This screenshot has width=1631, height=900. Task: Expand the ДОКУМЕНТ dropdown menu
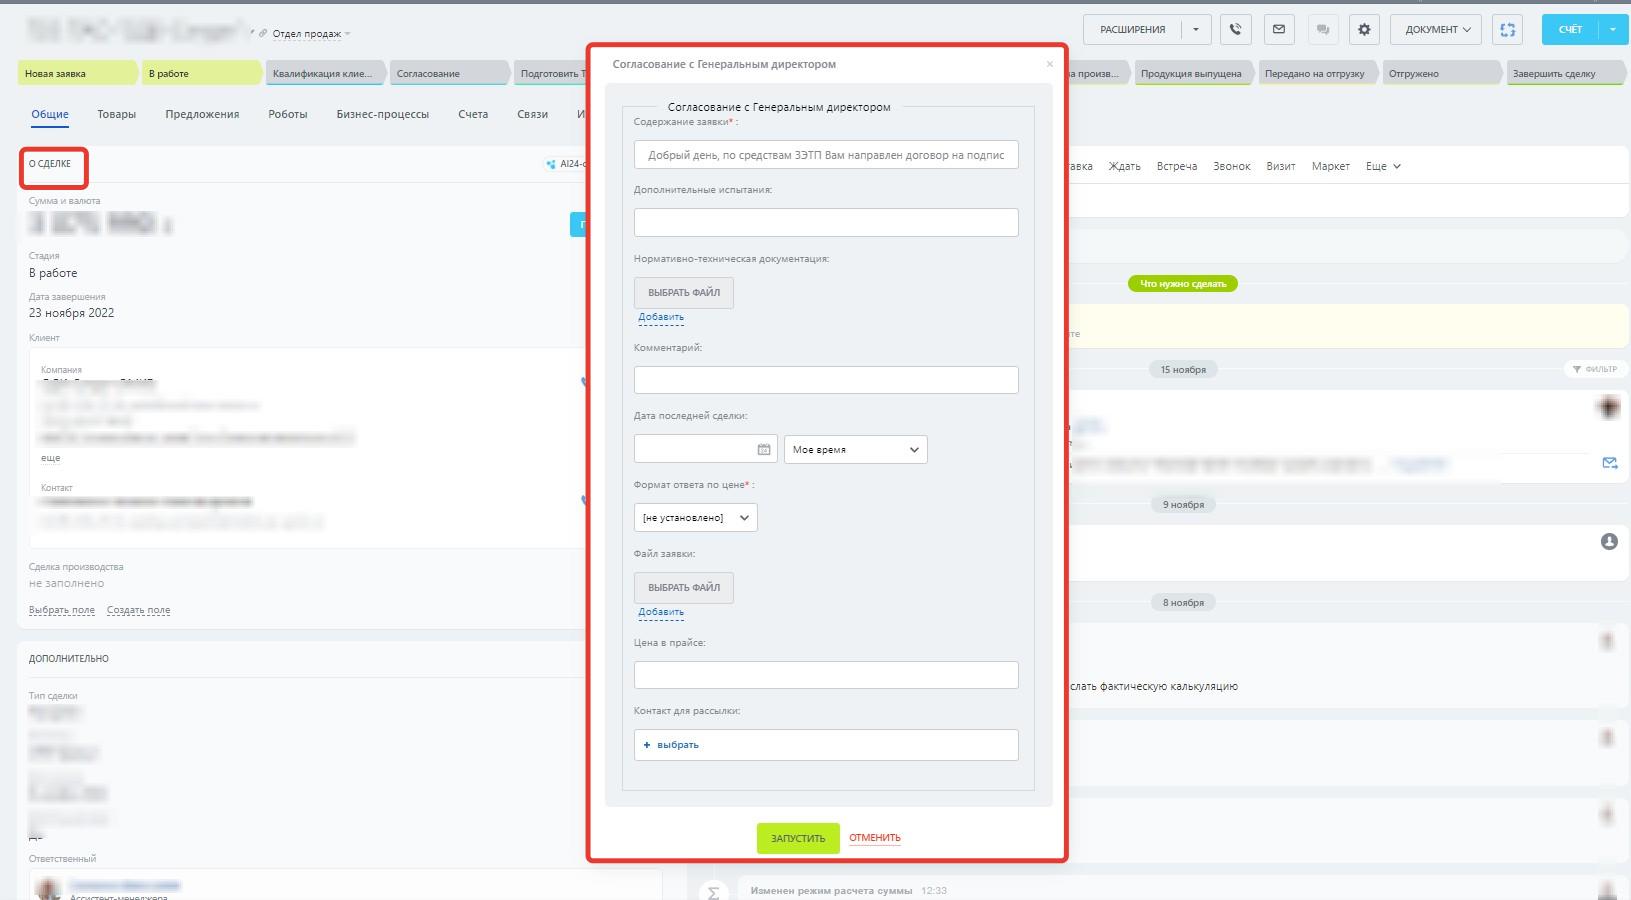(x=1437, y=30)
